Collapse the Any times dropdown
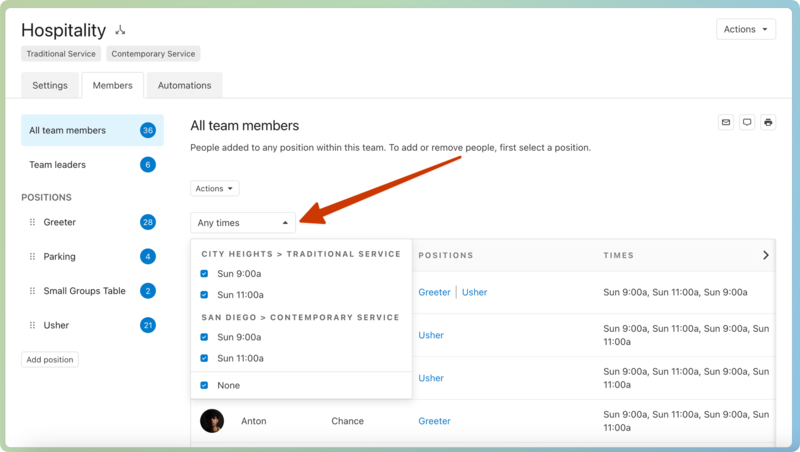Screen dimensions: 800x452 pyautogui.click(x=243, y=223)
